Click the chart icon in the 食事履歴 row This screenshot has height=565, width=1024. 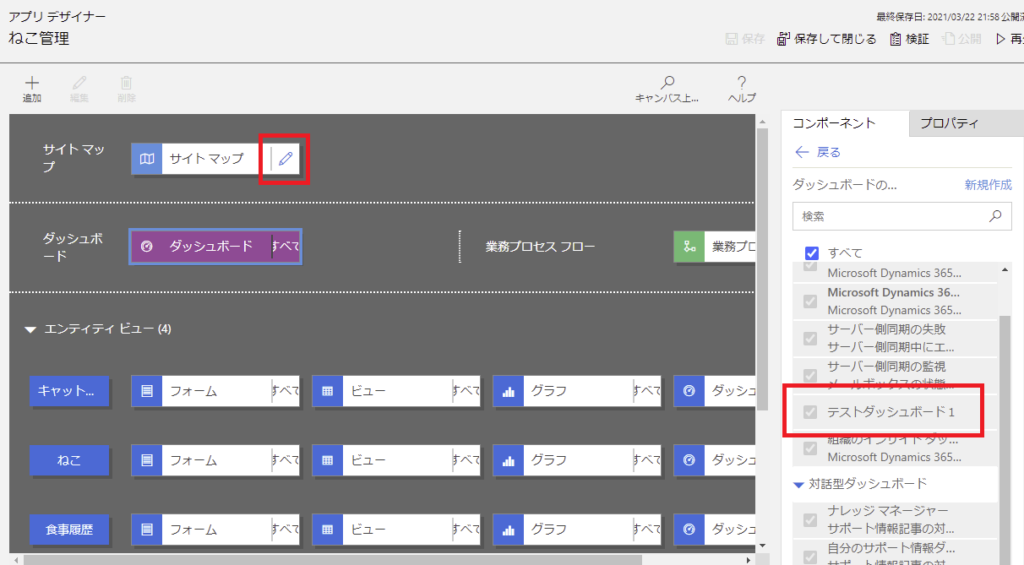pyautogui.click(x=508, y=530)
